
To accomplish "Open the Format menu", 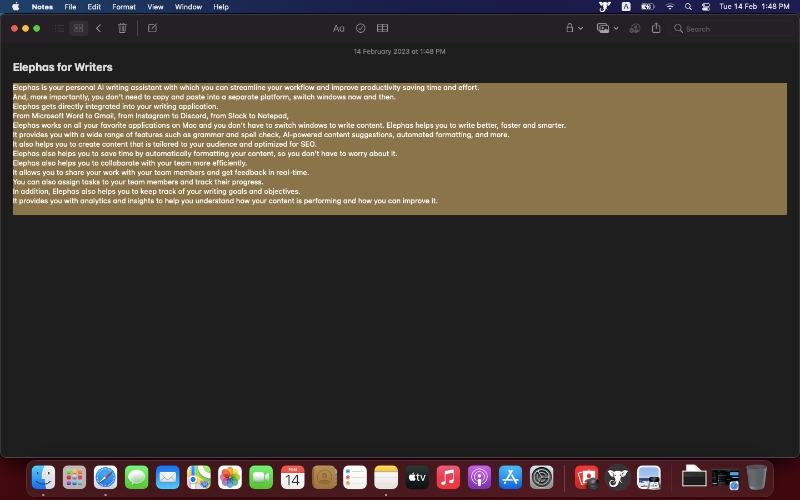I will (x=124, y=7).
